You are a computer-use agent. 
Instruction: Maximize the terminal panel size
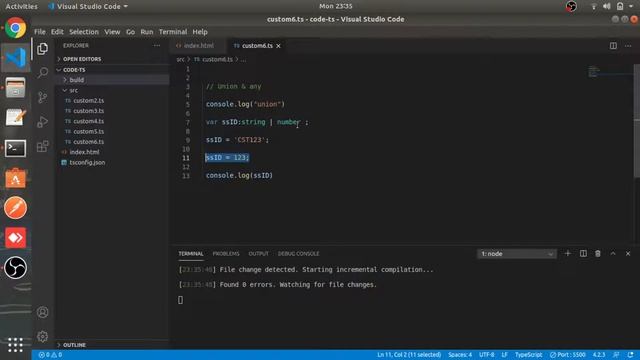click(x=613, y=253)
